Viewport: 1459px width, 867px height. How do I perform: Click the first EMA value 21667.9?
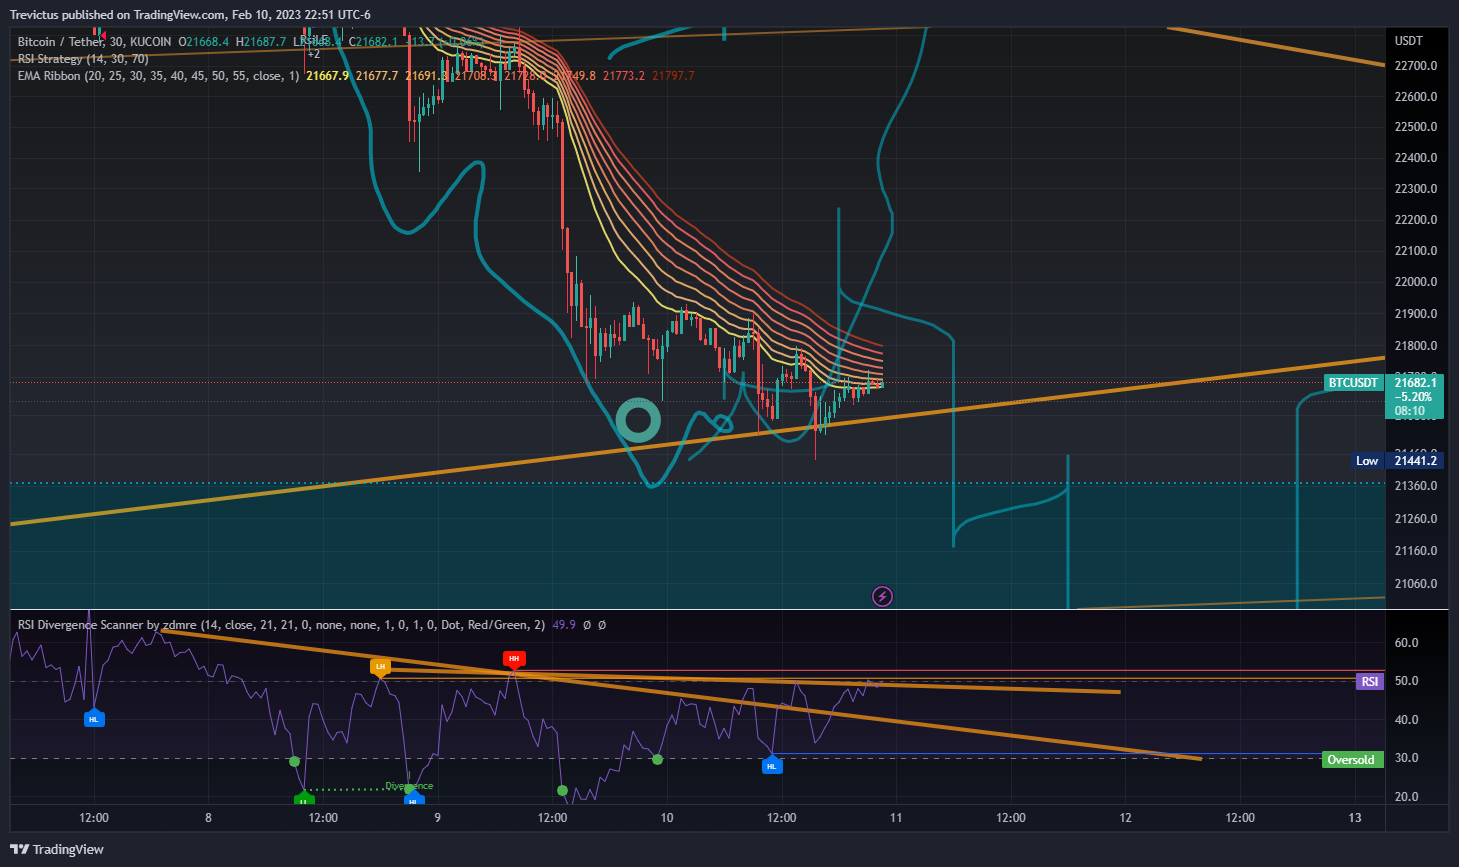pyautogui.click(x=328, y=76)
